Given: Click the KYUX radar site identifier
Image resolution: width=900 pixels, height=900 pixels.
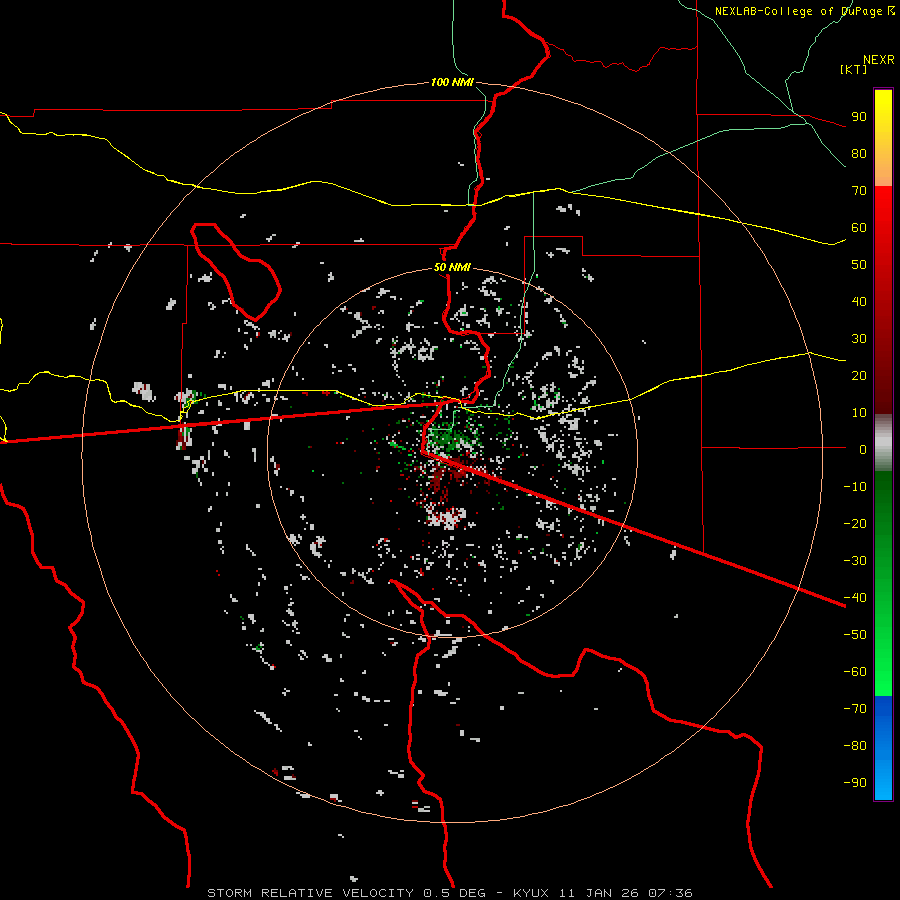Looking at the screenshot, I should [531, 893].
